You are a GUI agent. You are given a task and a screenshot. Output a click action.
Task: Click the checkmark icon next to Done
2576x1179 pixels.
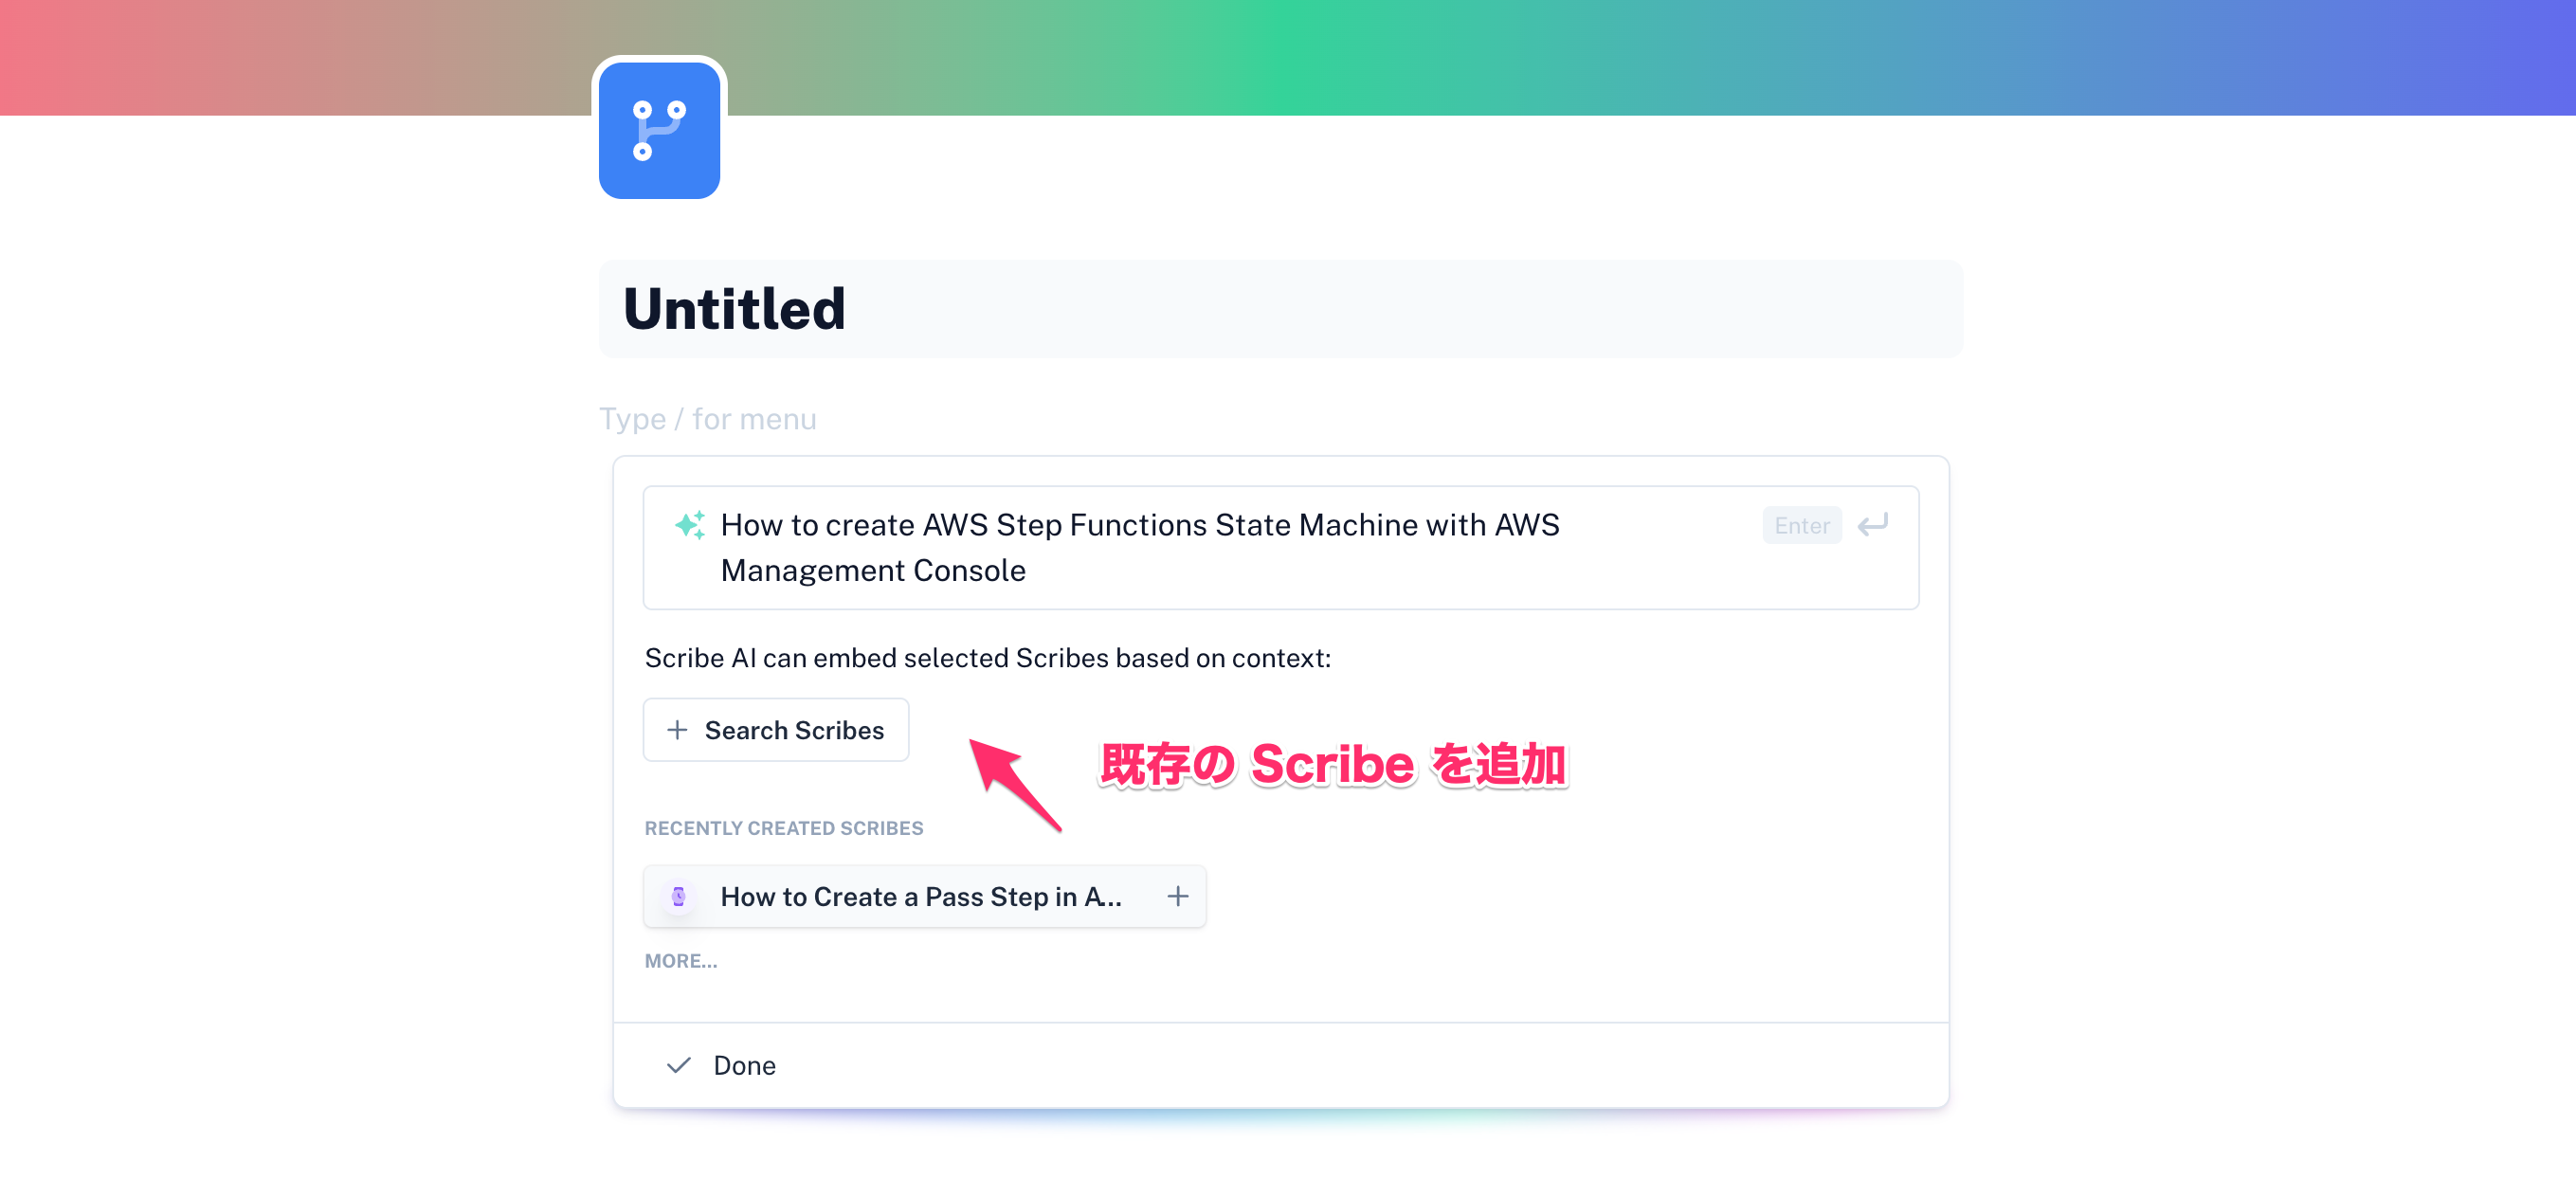click(x=679, y=1065)
